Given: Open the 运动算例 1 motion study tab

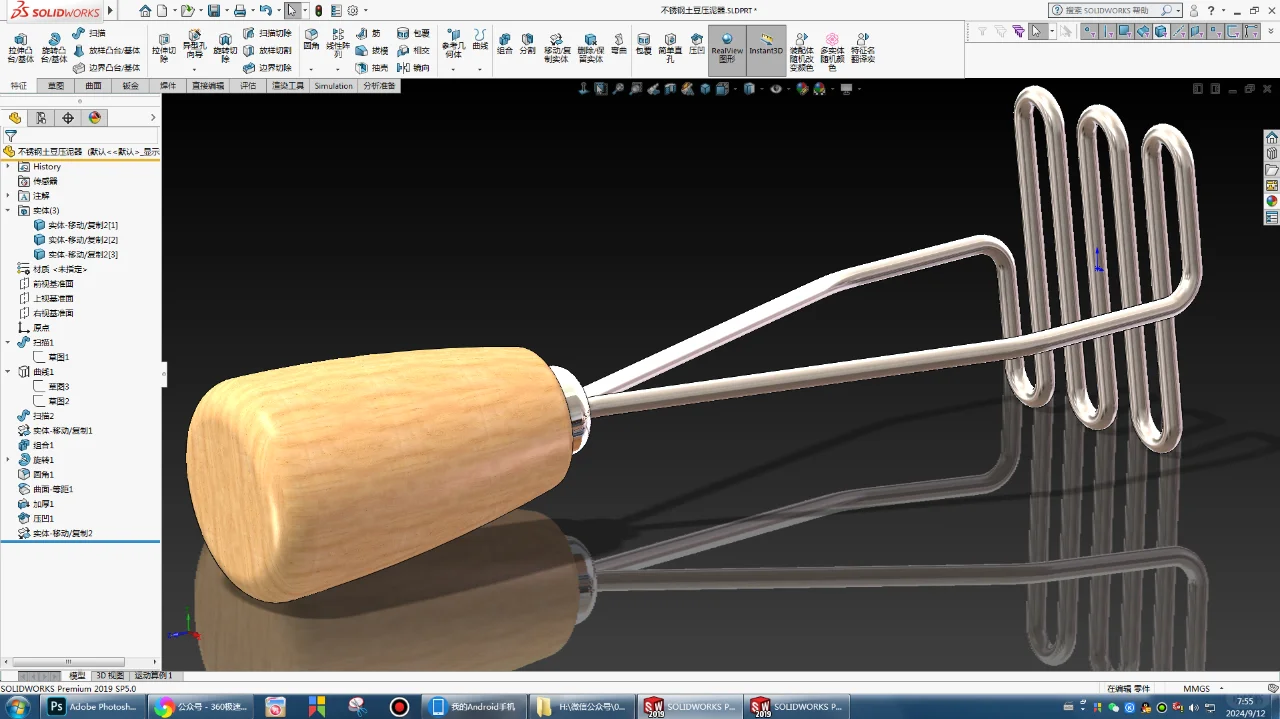Looking at the screenshot, I should pos(153,676).
